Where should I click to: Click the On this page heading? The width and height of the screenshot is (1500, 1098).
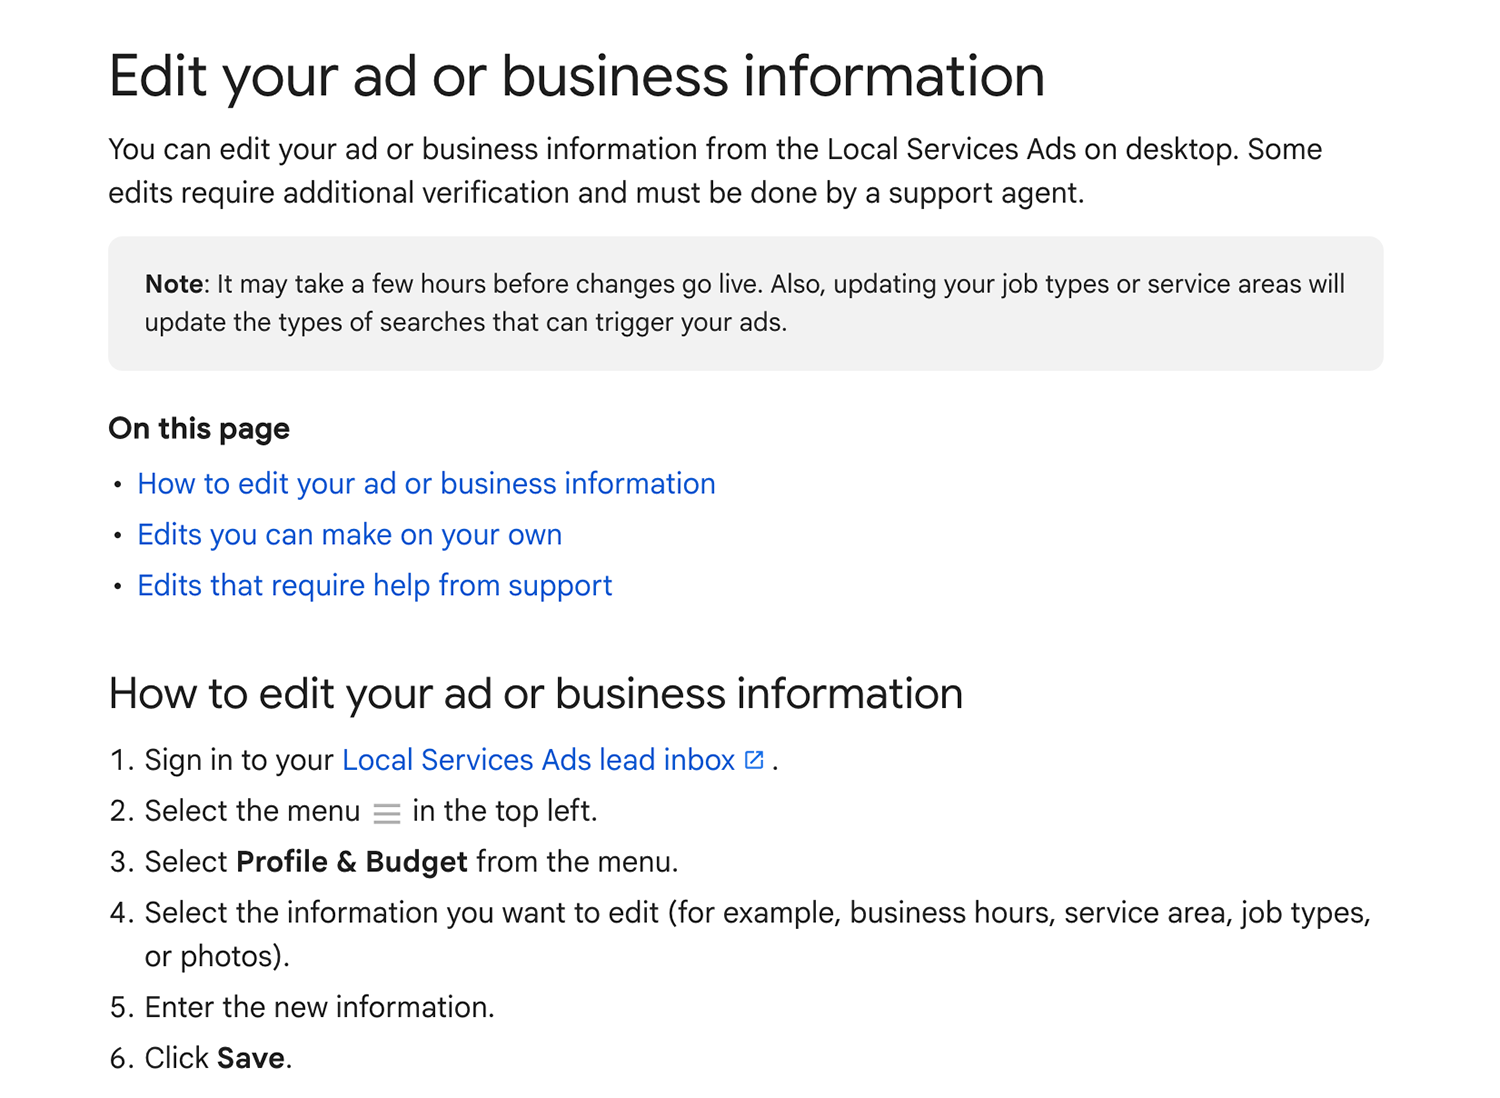click(x=199, y=429)
